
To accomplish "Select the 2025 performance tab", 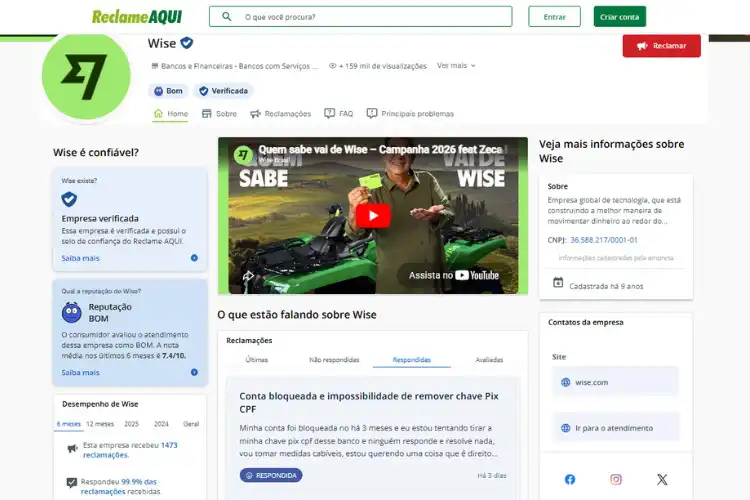I will click(132, 424).
